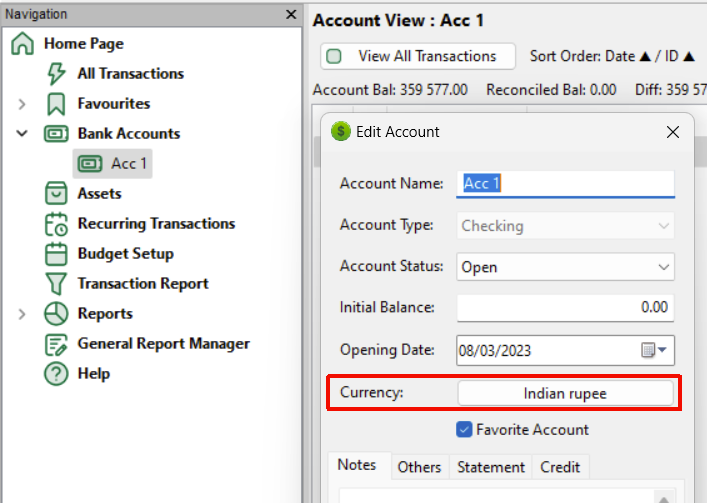Click the Opening Date field
The height and width of the screenshot is (503, 707).
tap(565, 350)
